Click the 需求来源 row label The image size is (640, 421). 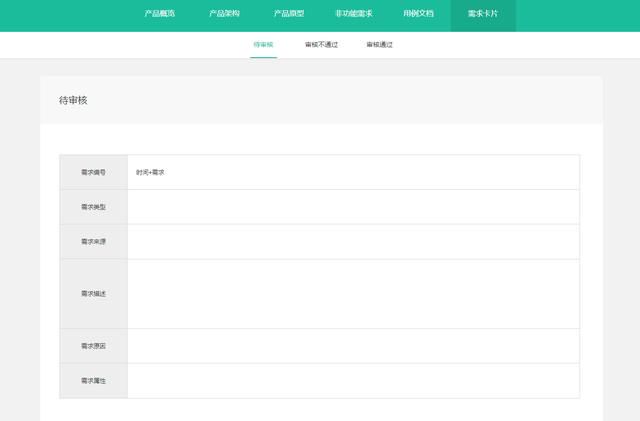coord(93,242)
